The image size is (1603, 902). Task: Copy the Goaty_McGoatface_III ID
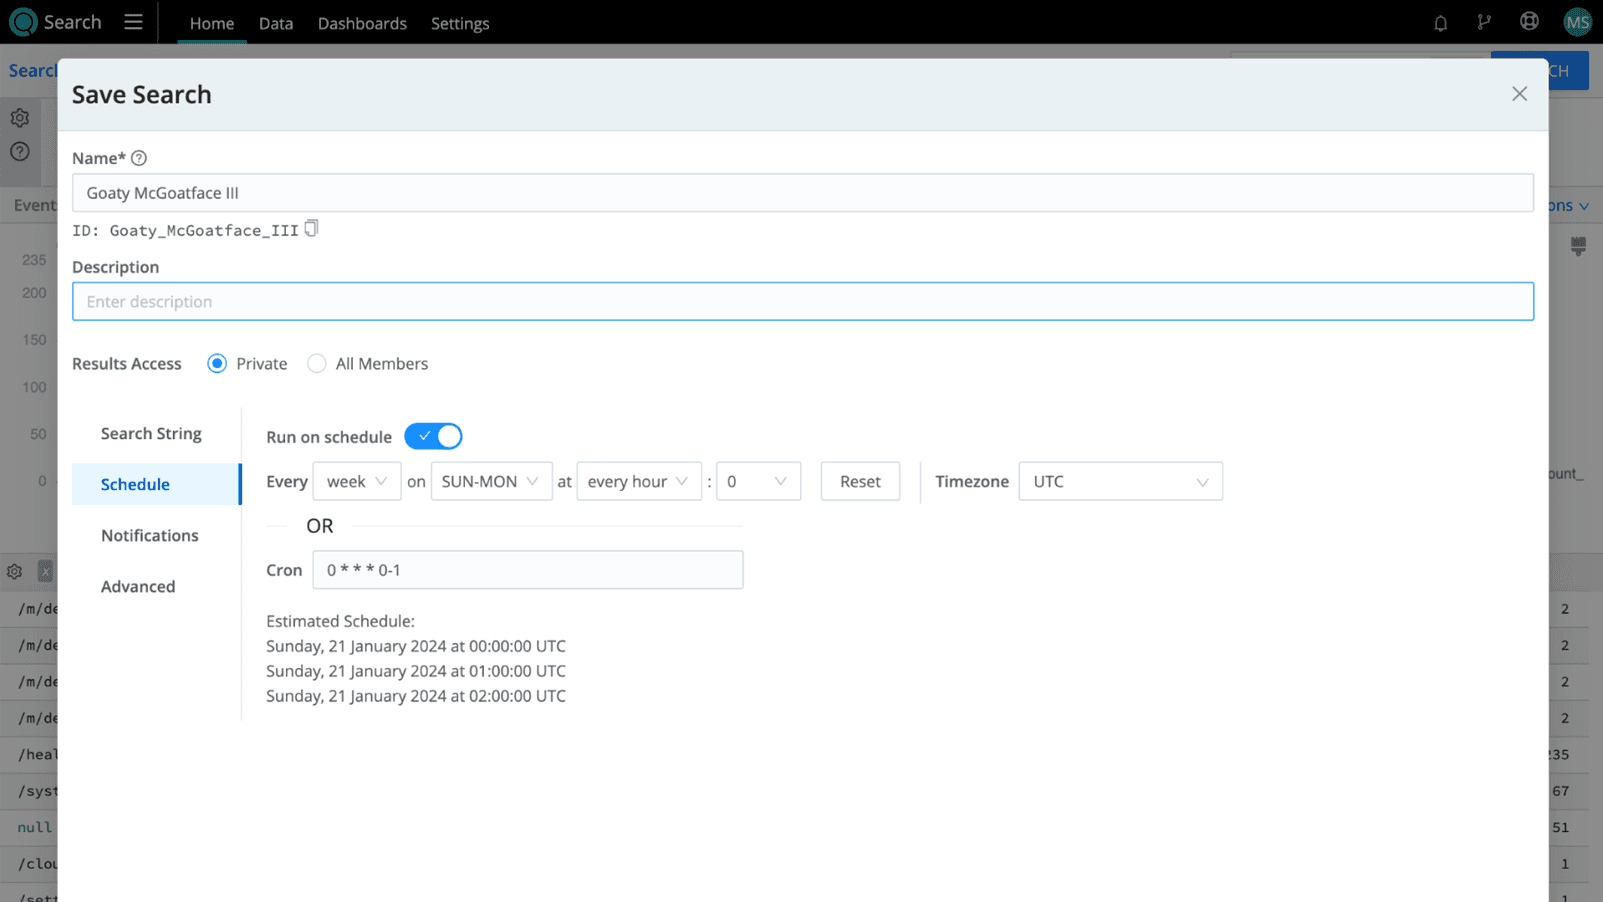312,229
